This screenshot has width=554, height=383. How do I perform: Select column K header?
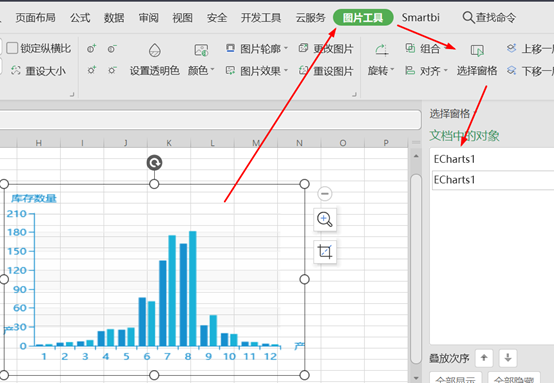pos(169,143)
